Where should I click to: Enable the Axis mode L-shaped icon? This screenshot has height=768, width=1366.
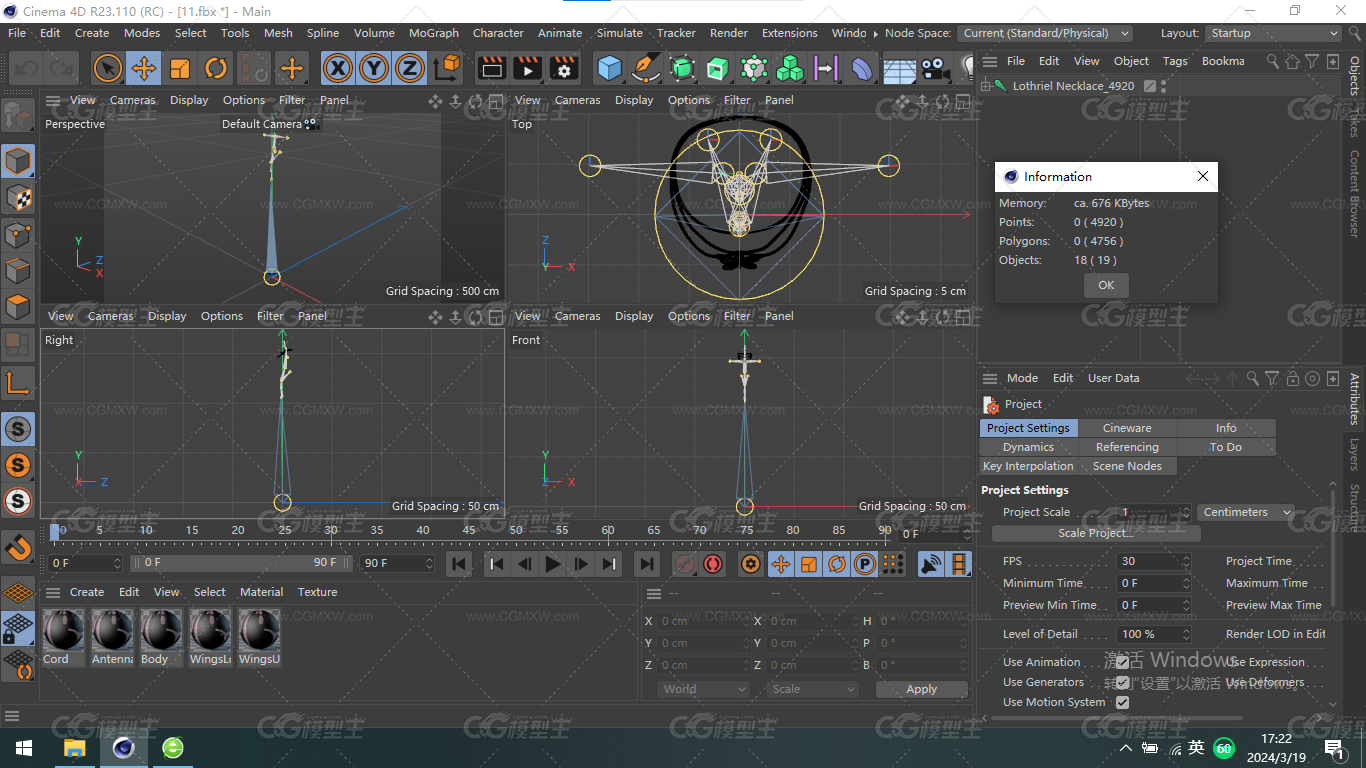pos(18,382)
